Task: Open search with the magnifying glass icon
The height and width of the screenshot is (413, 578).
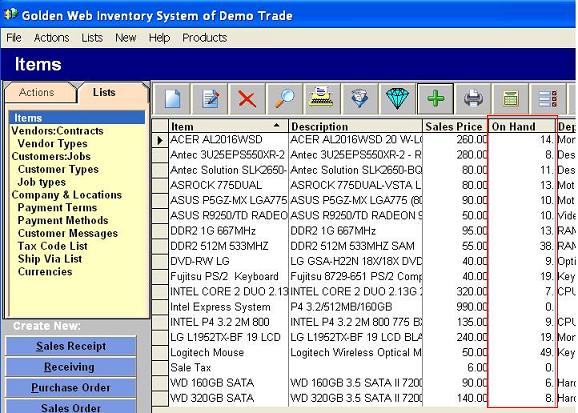Action: pos(285,99)
